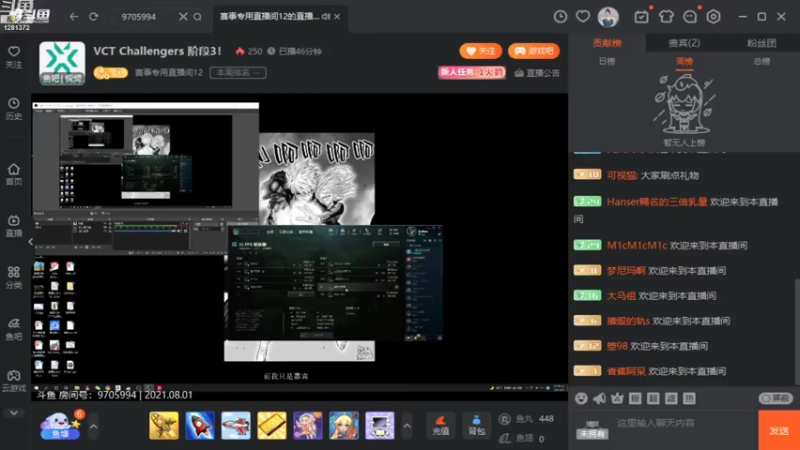Go back with the left arrow
The image size is (800, 450).
coord(74,17)
